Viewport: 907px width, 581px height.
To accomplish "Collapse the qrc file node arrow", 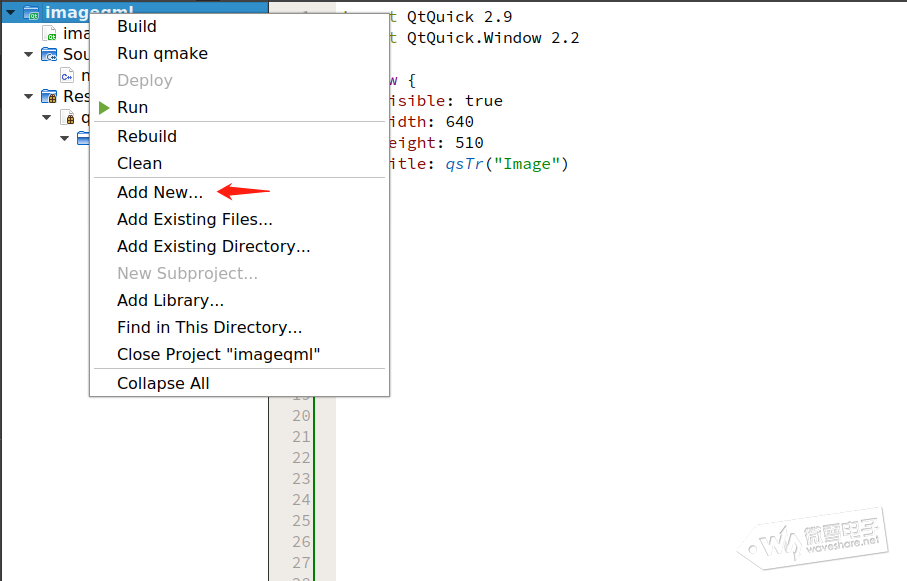I will pos(46,117).
